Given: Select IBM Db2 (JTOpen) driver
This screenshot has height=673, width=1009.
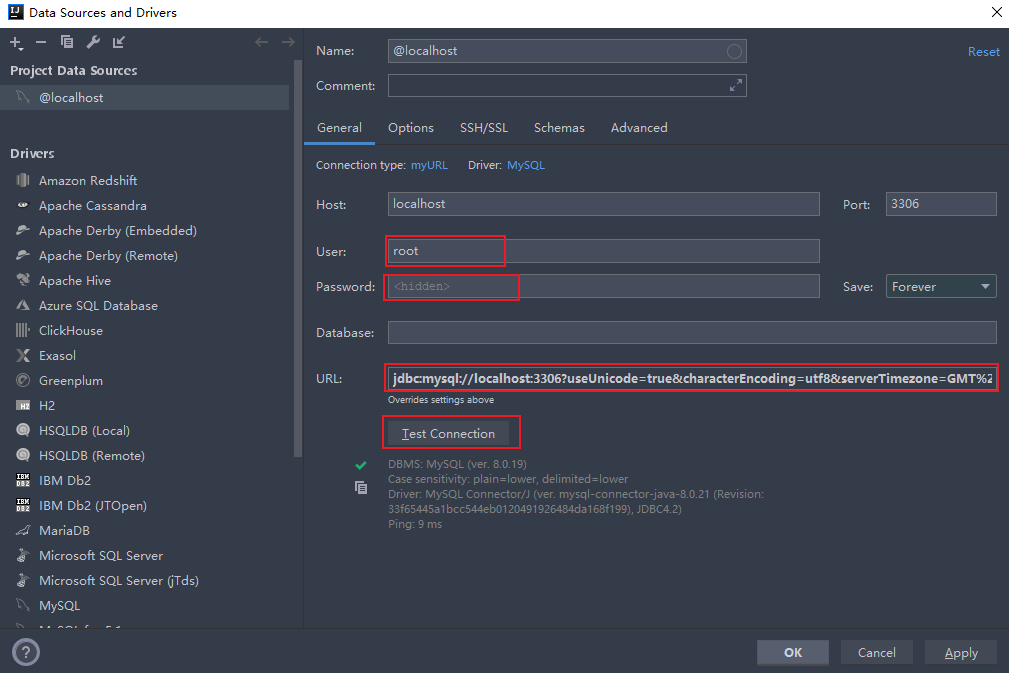Looking at the screenshot, I should click(x=93, y=506).
